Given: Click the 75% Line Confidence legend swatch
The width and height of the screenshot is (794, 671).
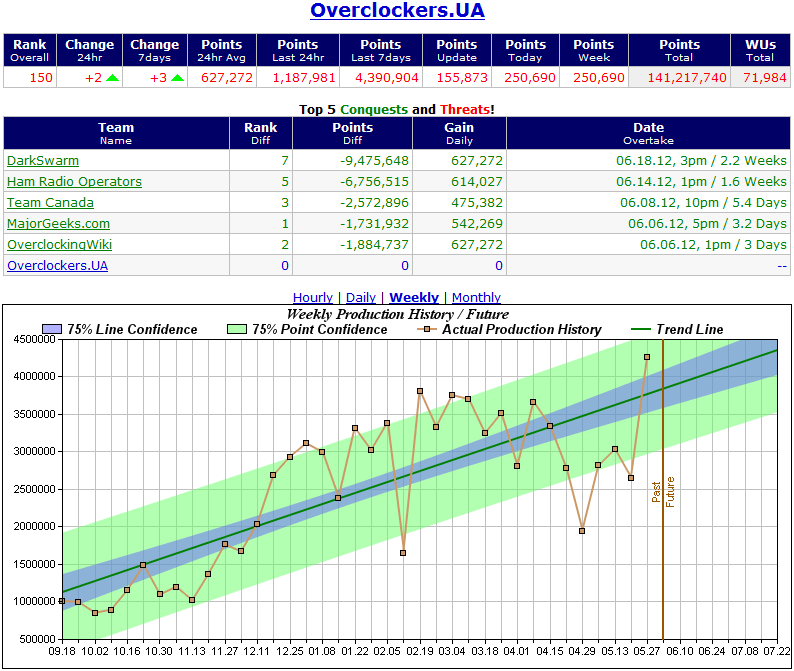Looking at the screenshot, I should coord(52,329).
